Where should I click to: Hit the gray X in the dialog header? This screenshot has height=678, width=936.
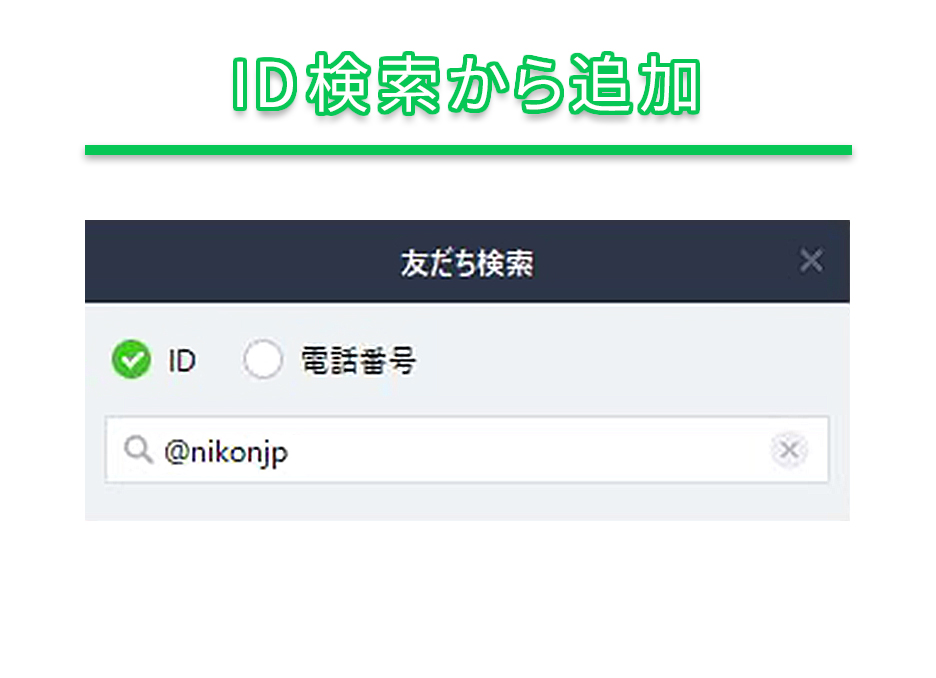(811, 261)
